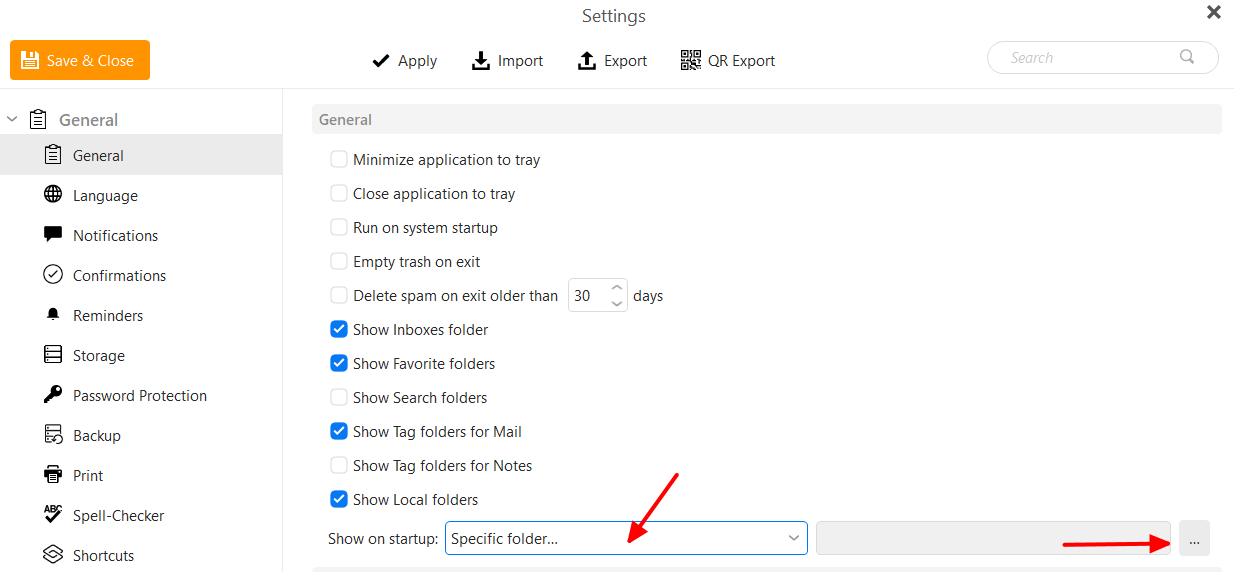The image size is (1234, 572).
Task: Click the settings Search field
Action: (x=1102, y=57)
